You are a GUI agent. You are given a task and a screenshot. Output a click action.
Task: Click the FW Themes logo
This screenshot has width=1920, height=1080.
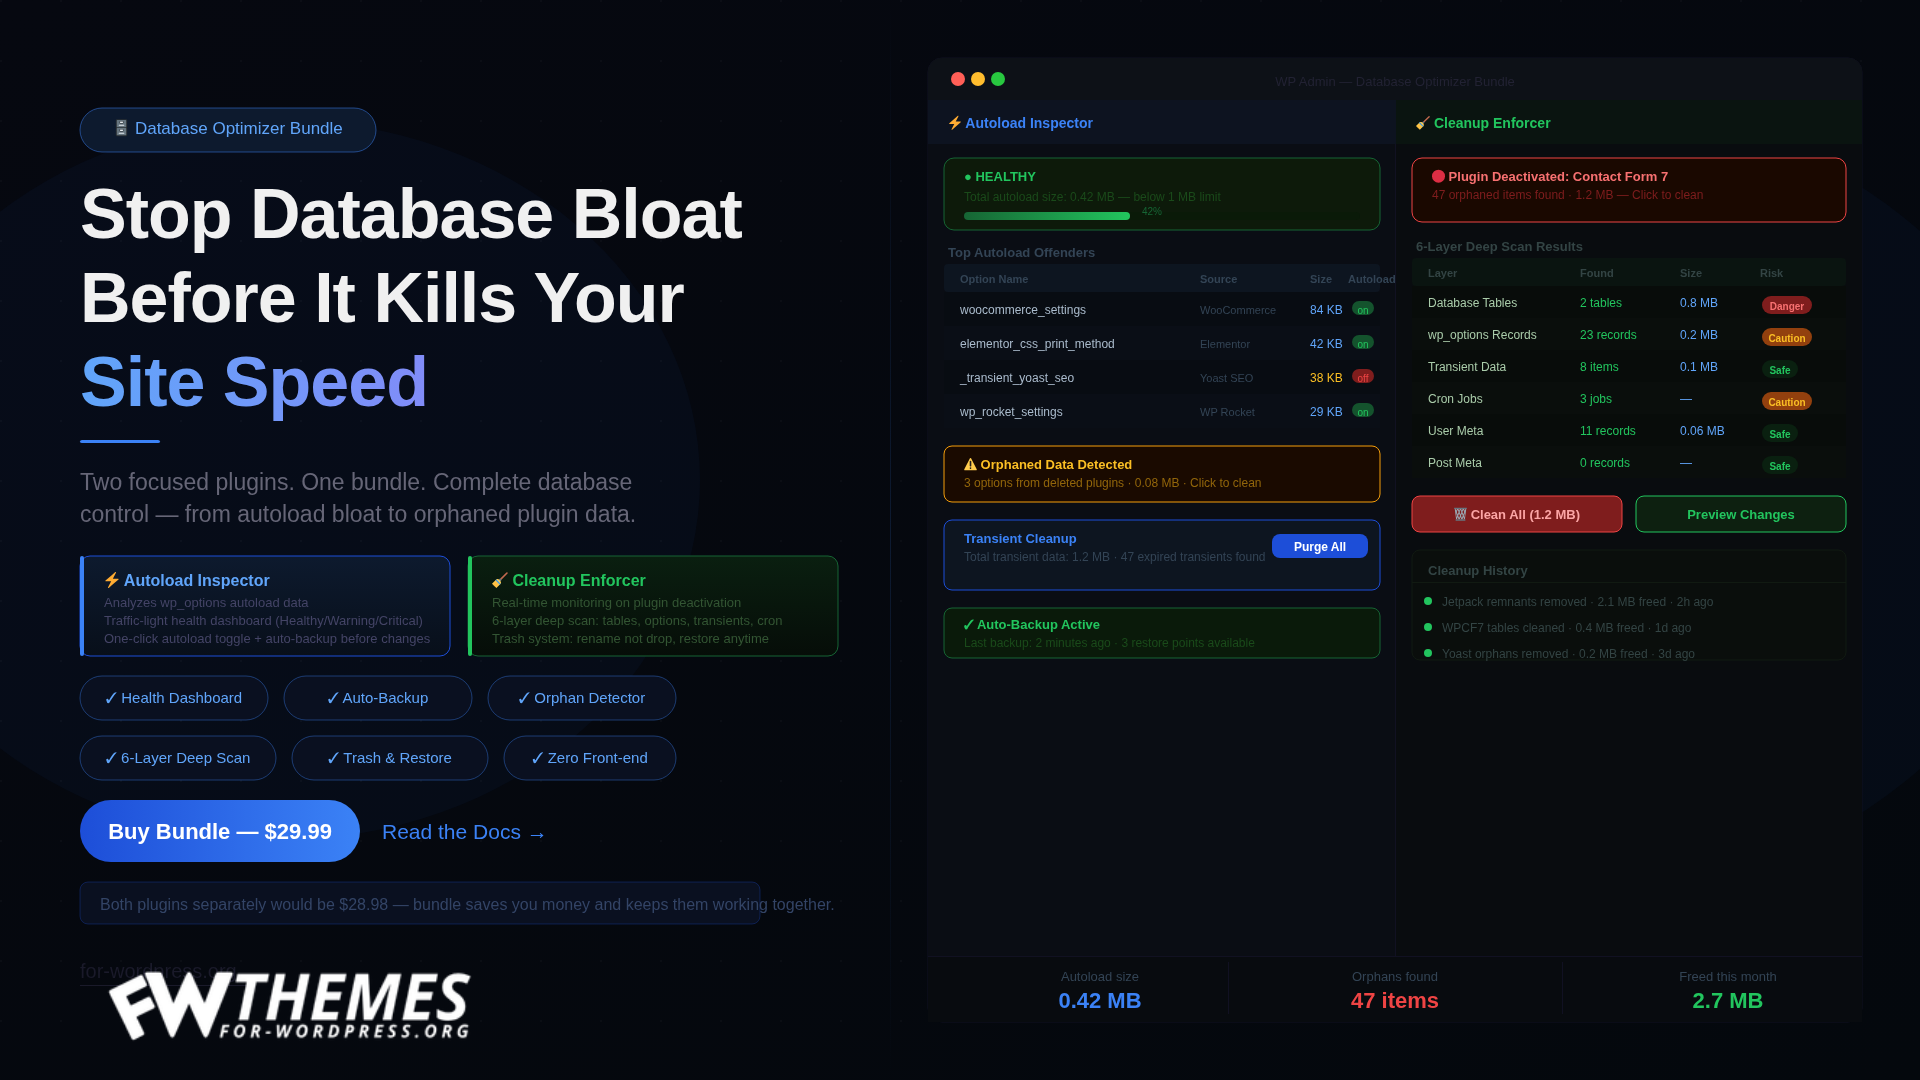coord(289,1005)
